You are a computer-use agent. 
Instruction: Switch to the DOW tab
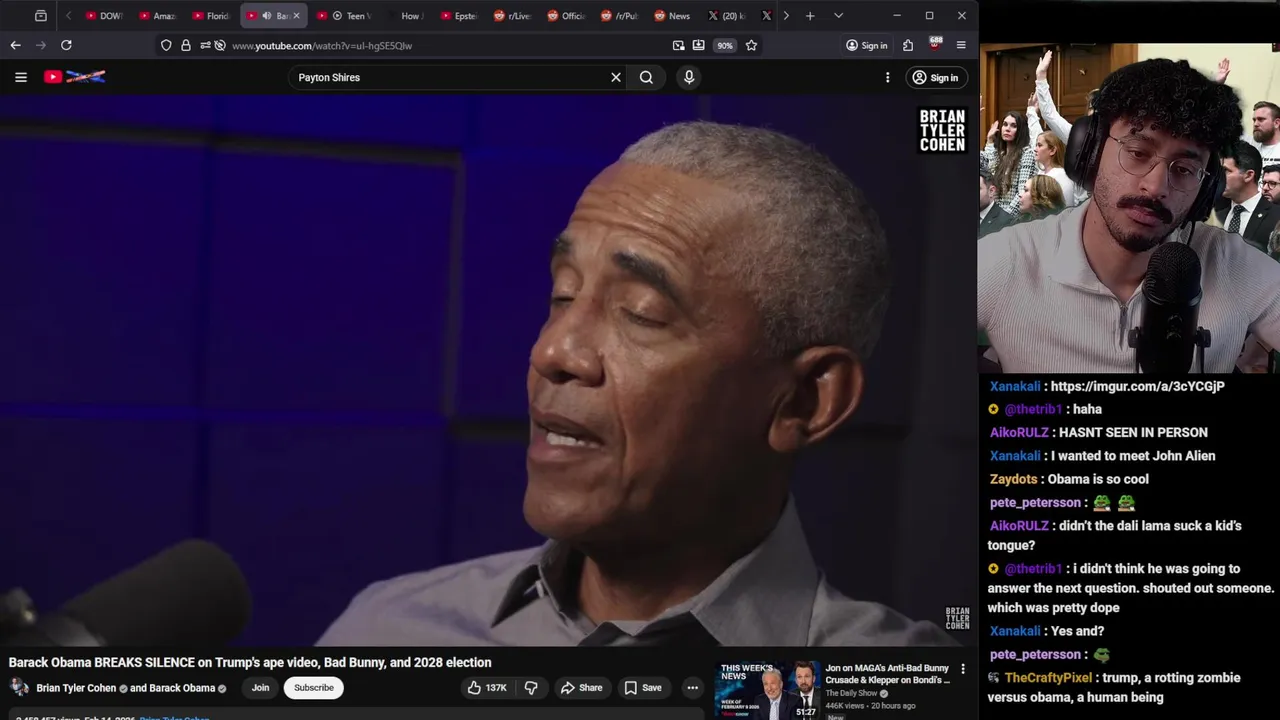point(104,16)
